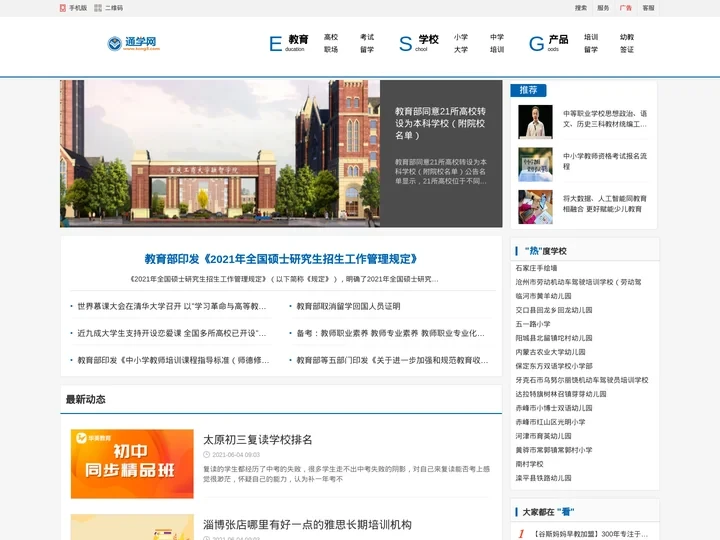The height and width of the screenshot is (540, 720).
Task: Select 留学 under 产品 menu
Action: tap(591, 49)
